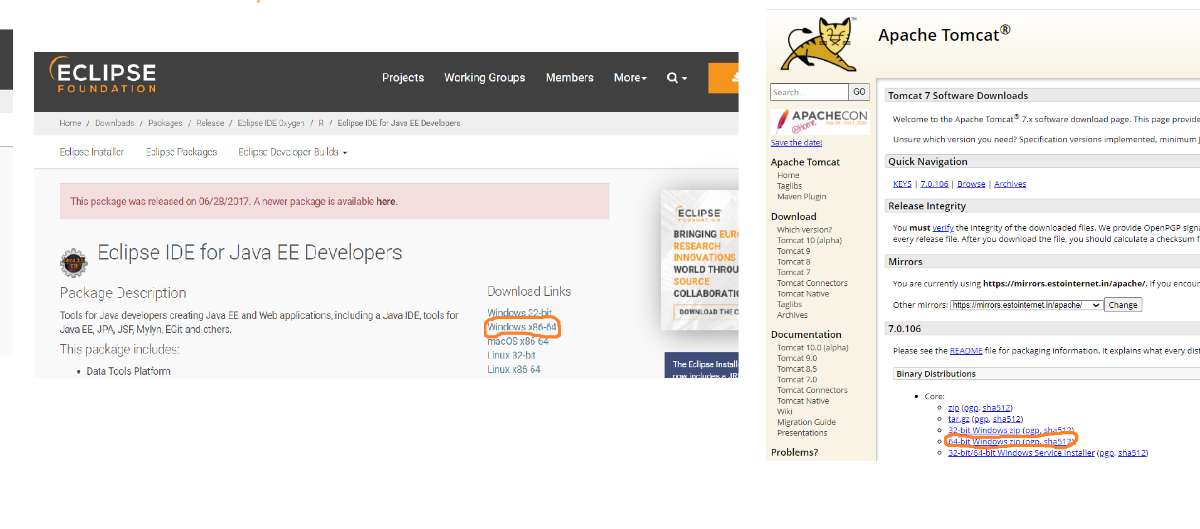This screenshot has width=1200, height=529.
Task: Open Tomcat 8.5 documentation
Action: coord(797,369)
